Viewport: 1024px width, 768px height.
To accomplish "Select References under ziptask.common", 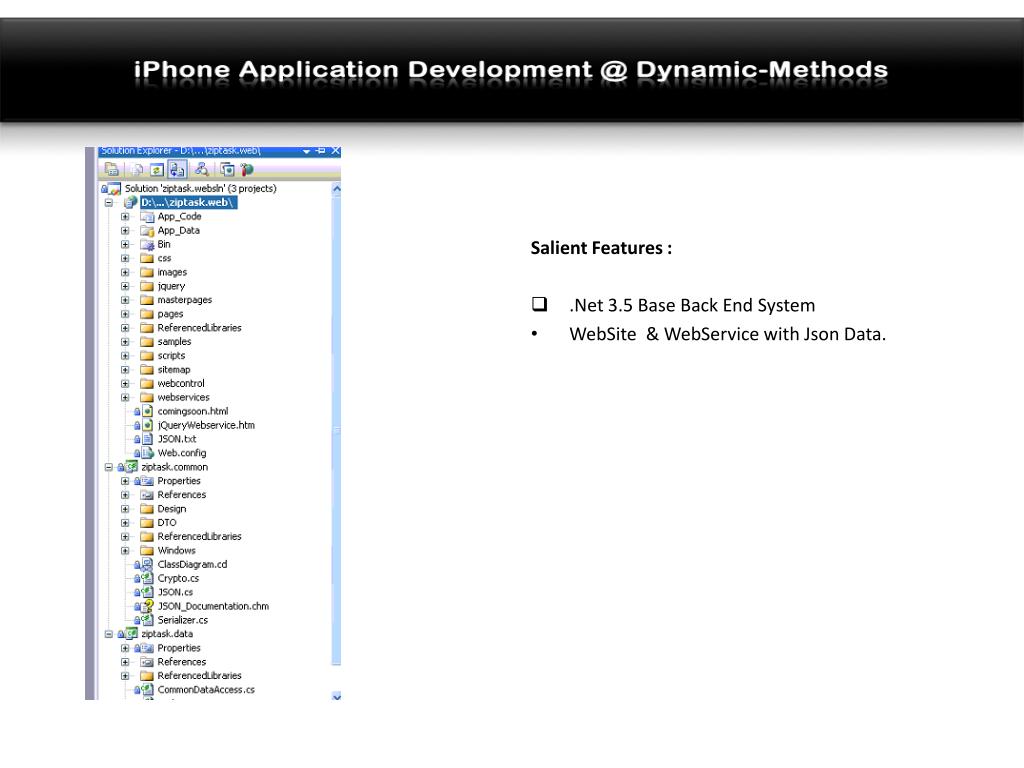I will tap(182, 495).
